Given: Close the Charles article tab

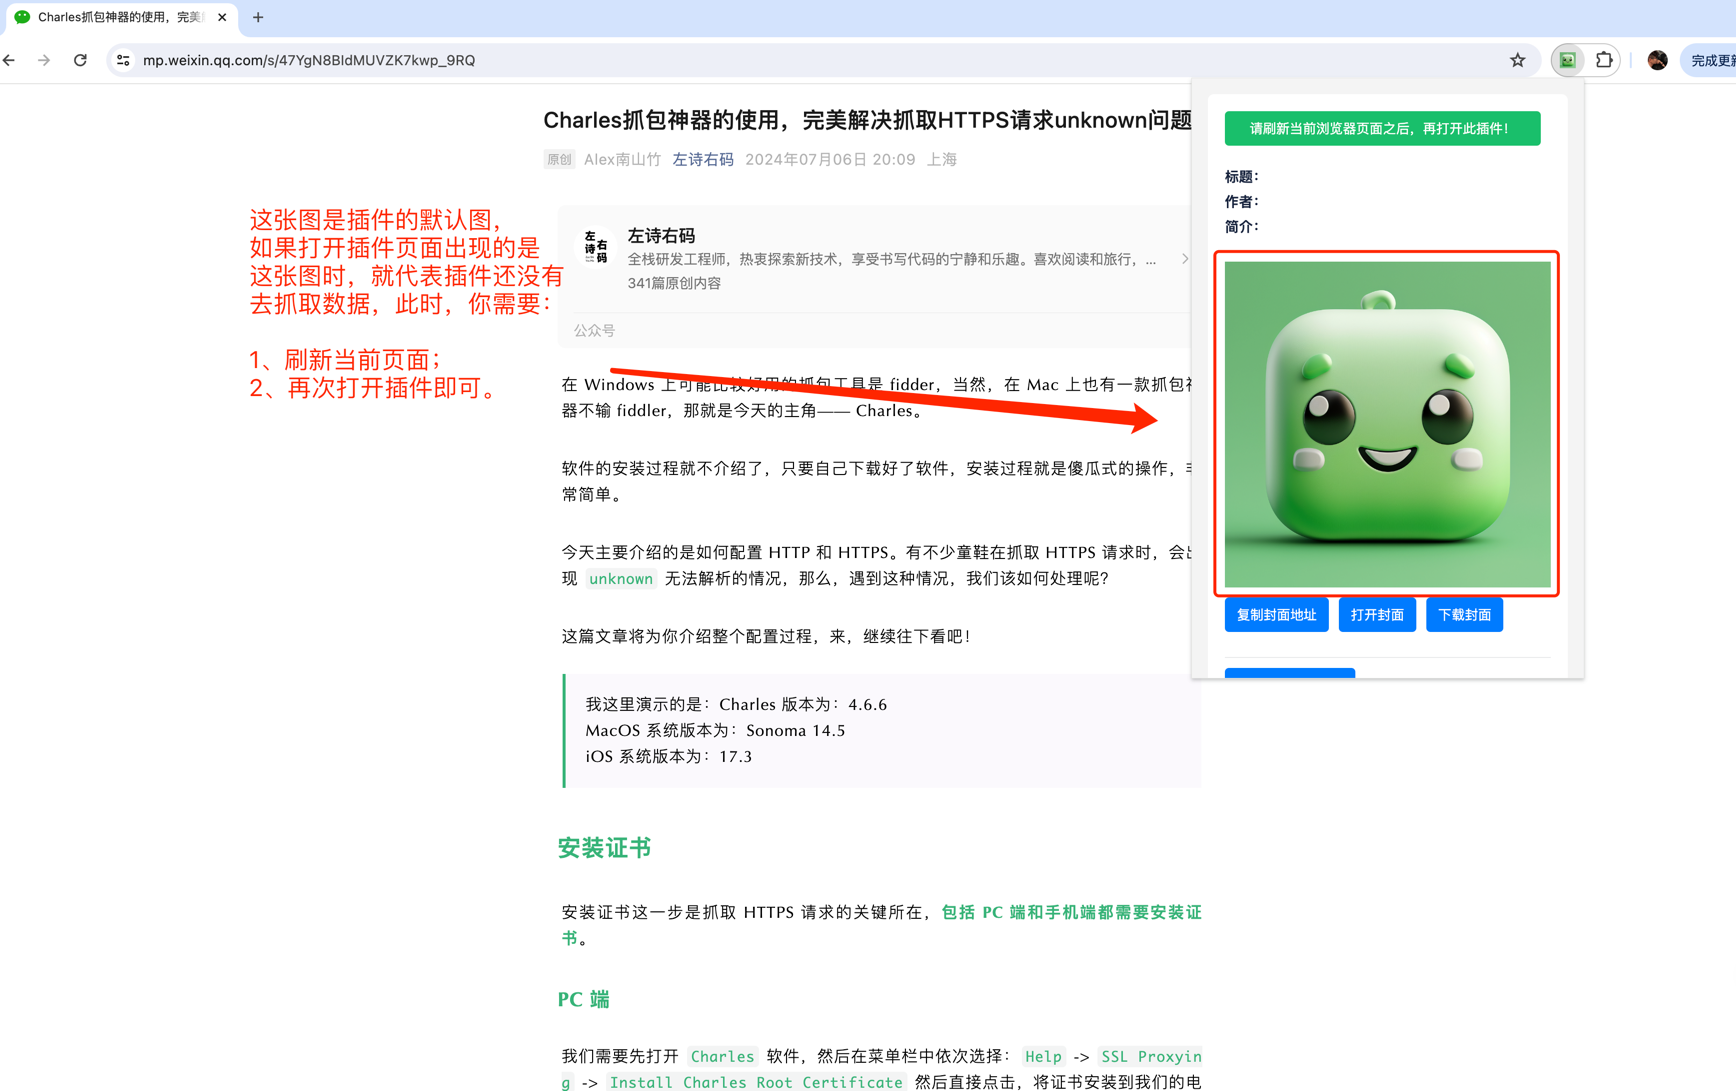Looking at the screenshot, I should tap(222, 17).
